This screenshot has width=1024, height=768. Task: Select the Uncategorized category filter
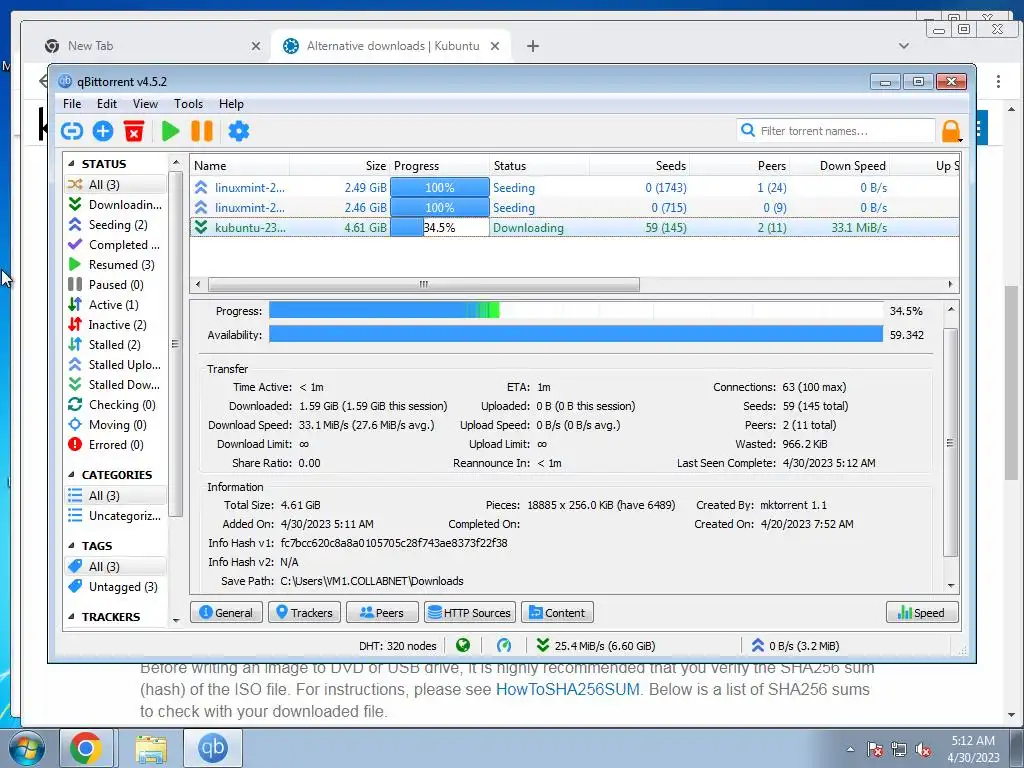[x=116, y=516]
